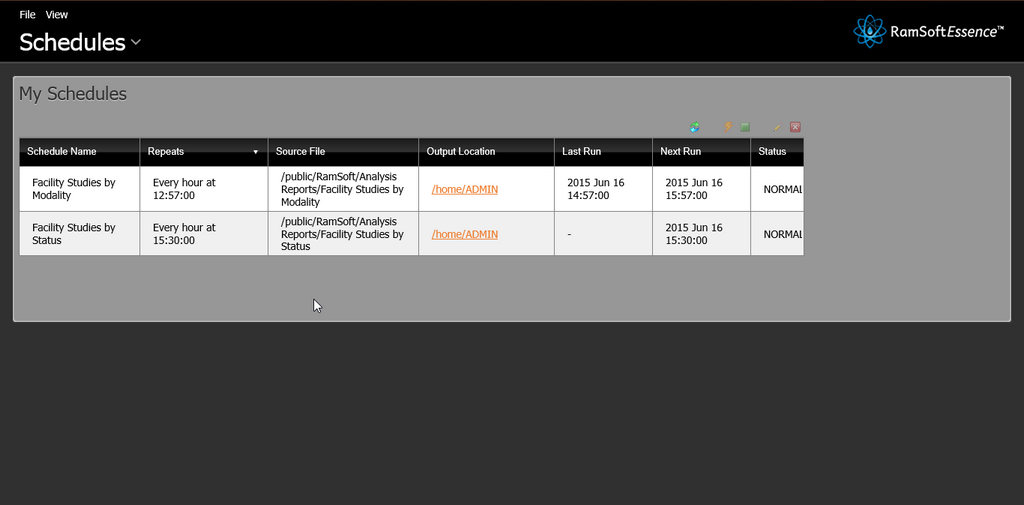
Task: Sort by Next Run column header
Action: point(680,152)
